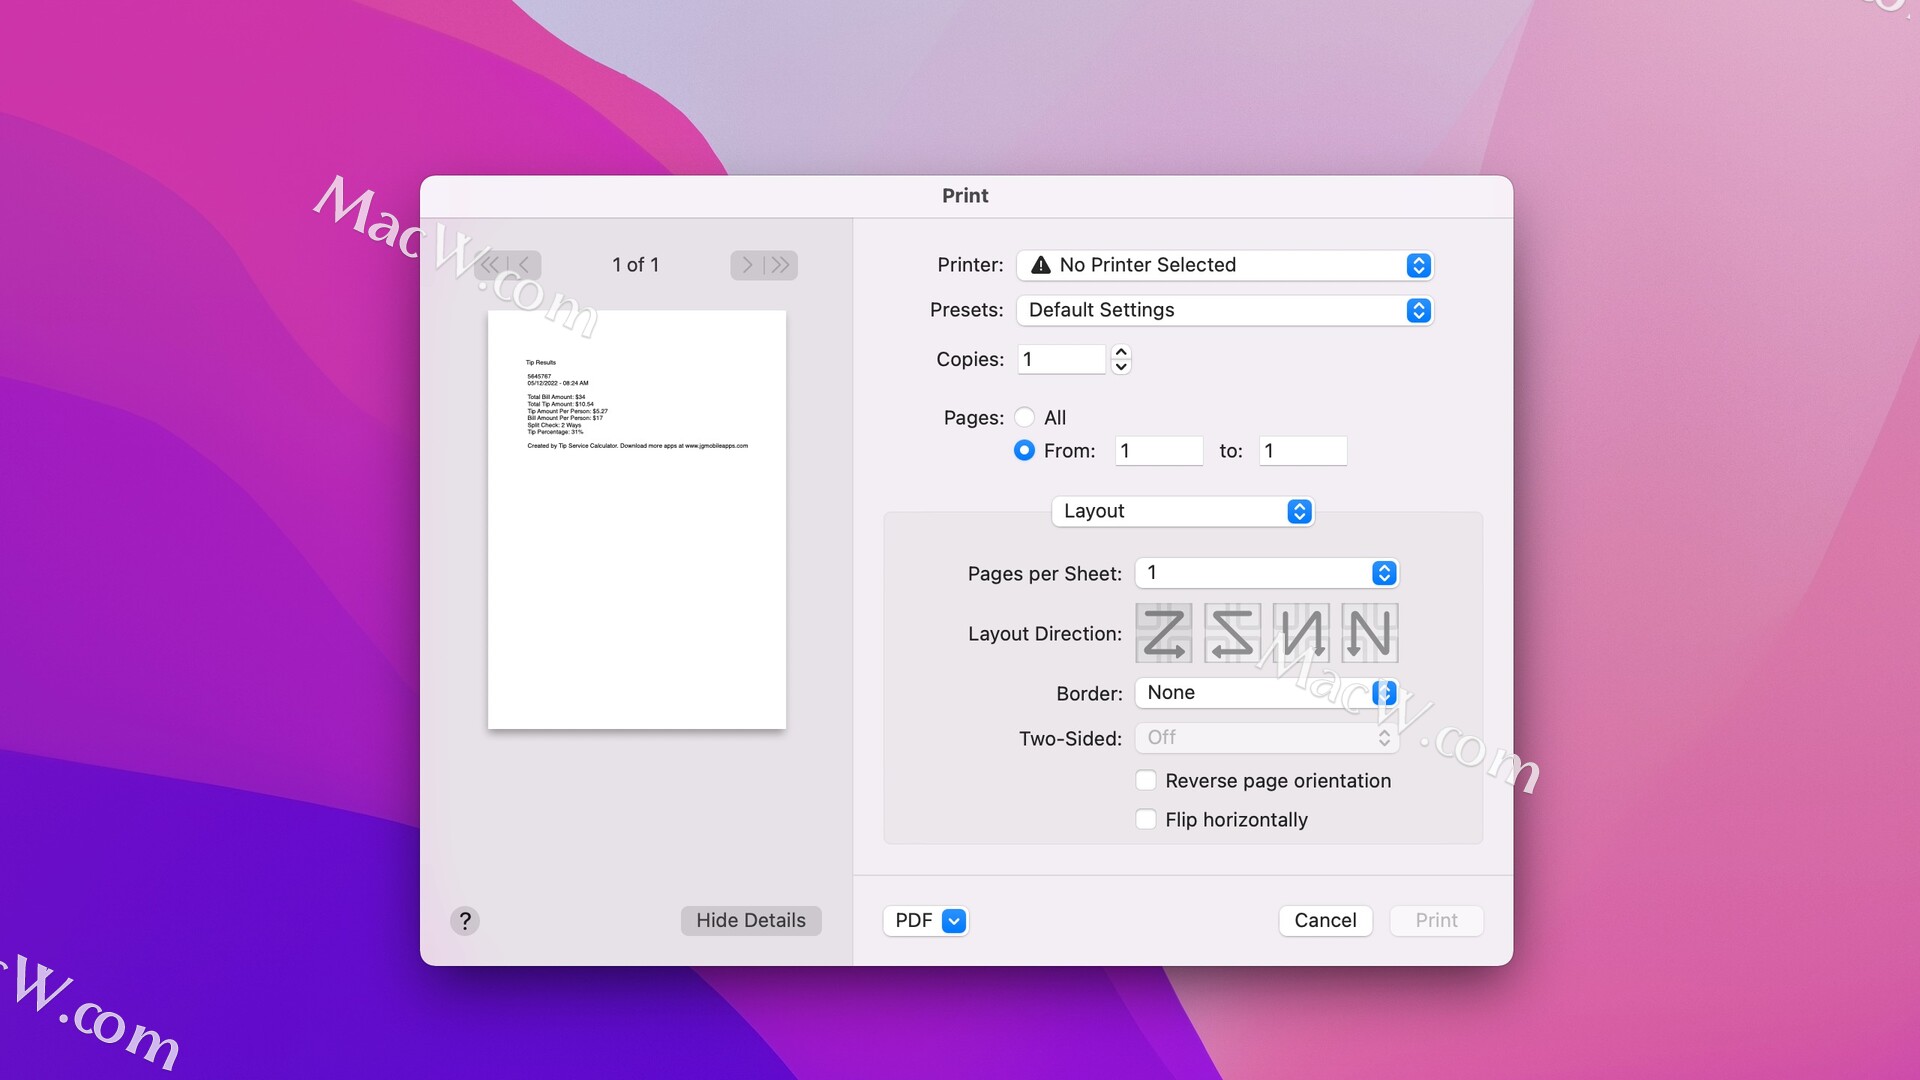The image size is (1920, 1080).
Task: Open the PDF dropdown menu
Action: [x=926, y=920]
